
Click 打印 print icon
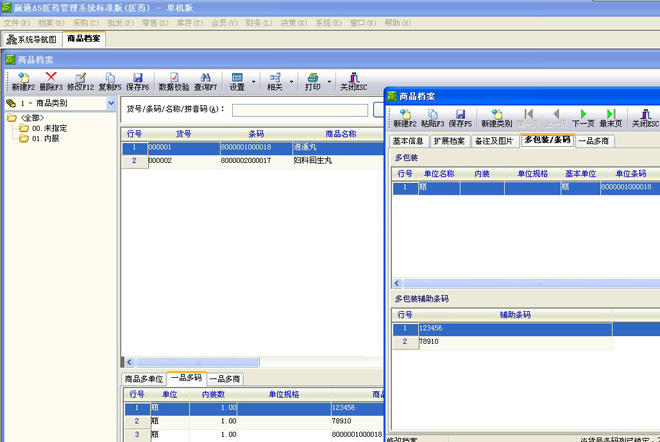313,81
